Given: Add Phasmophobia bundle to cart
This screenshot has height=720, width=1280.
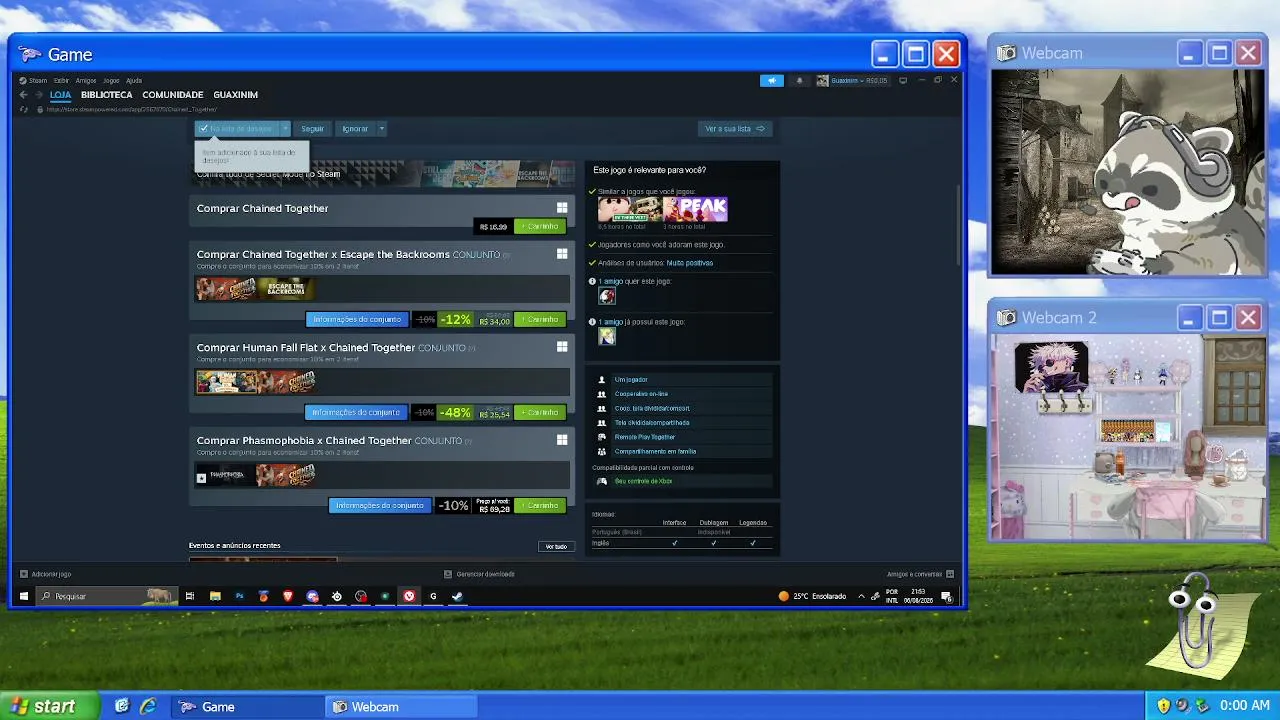Looking at the screenshot, I should click(x=540, y=505).
